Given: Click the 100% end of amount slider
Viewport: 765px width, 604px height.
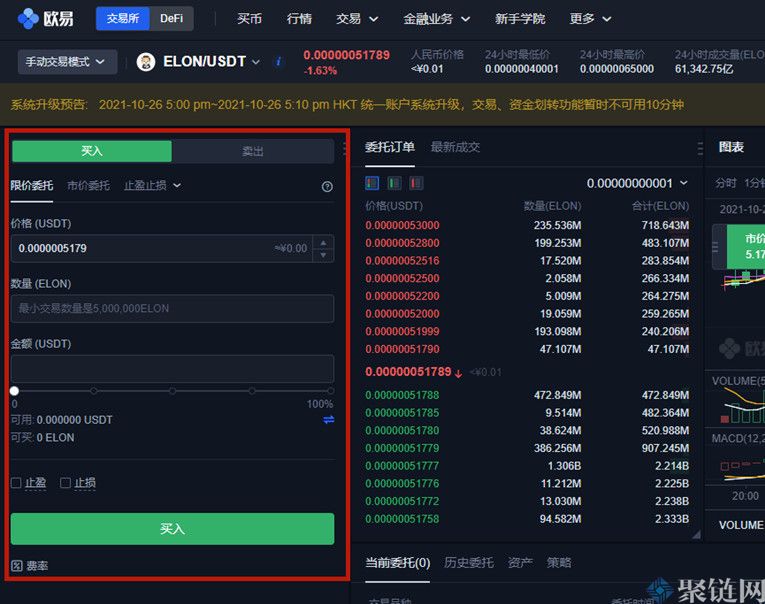Looking at the screenshot, I should 331,391.
